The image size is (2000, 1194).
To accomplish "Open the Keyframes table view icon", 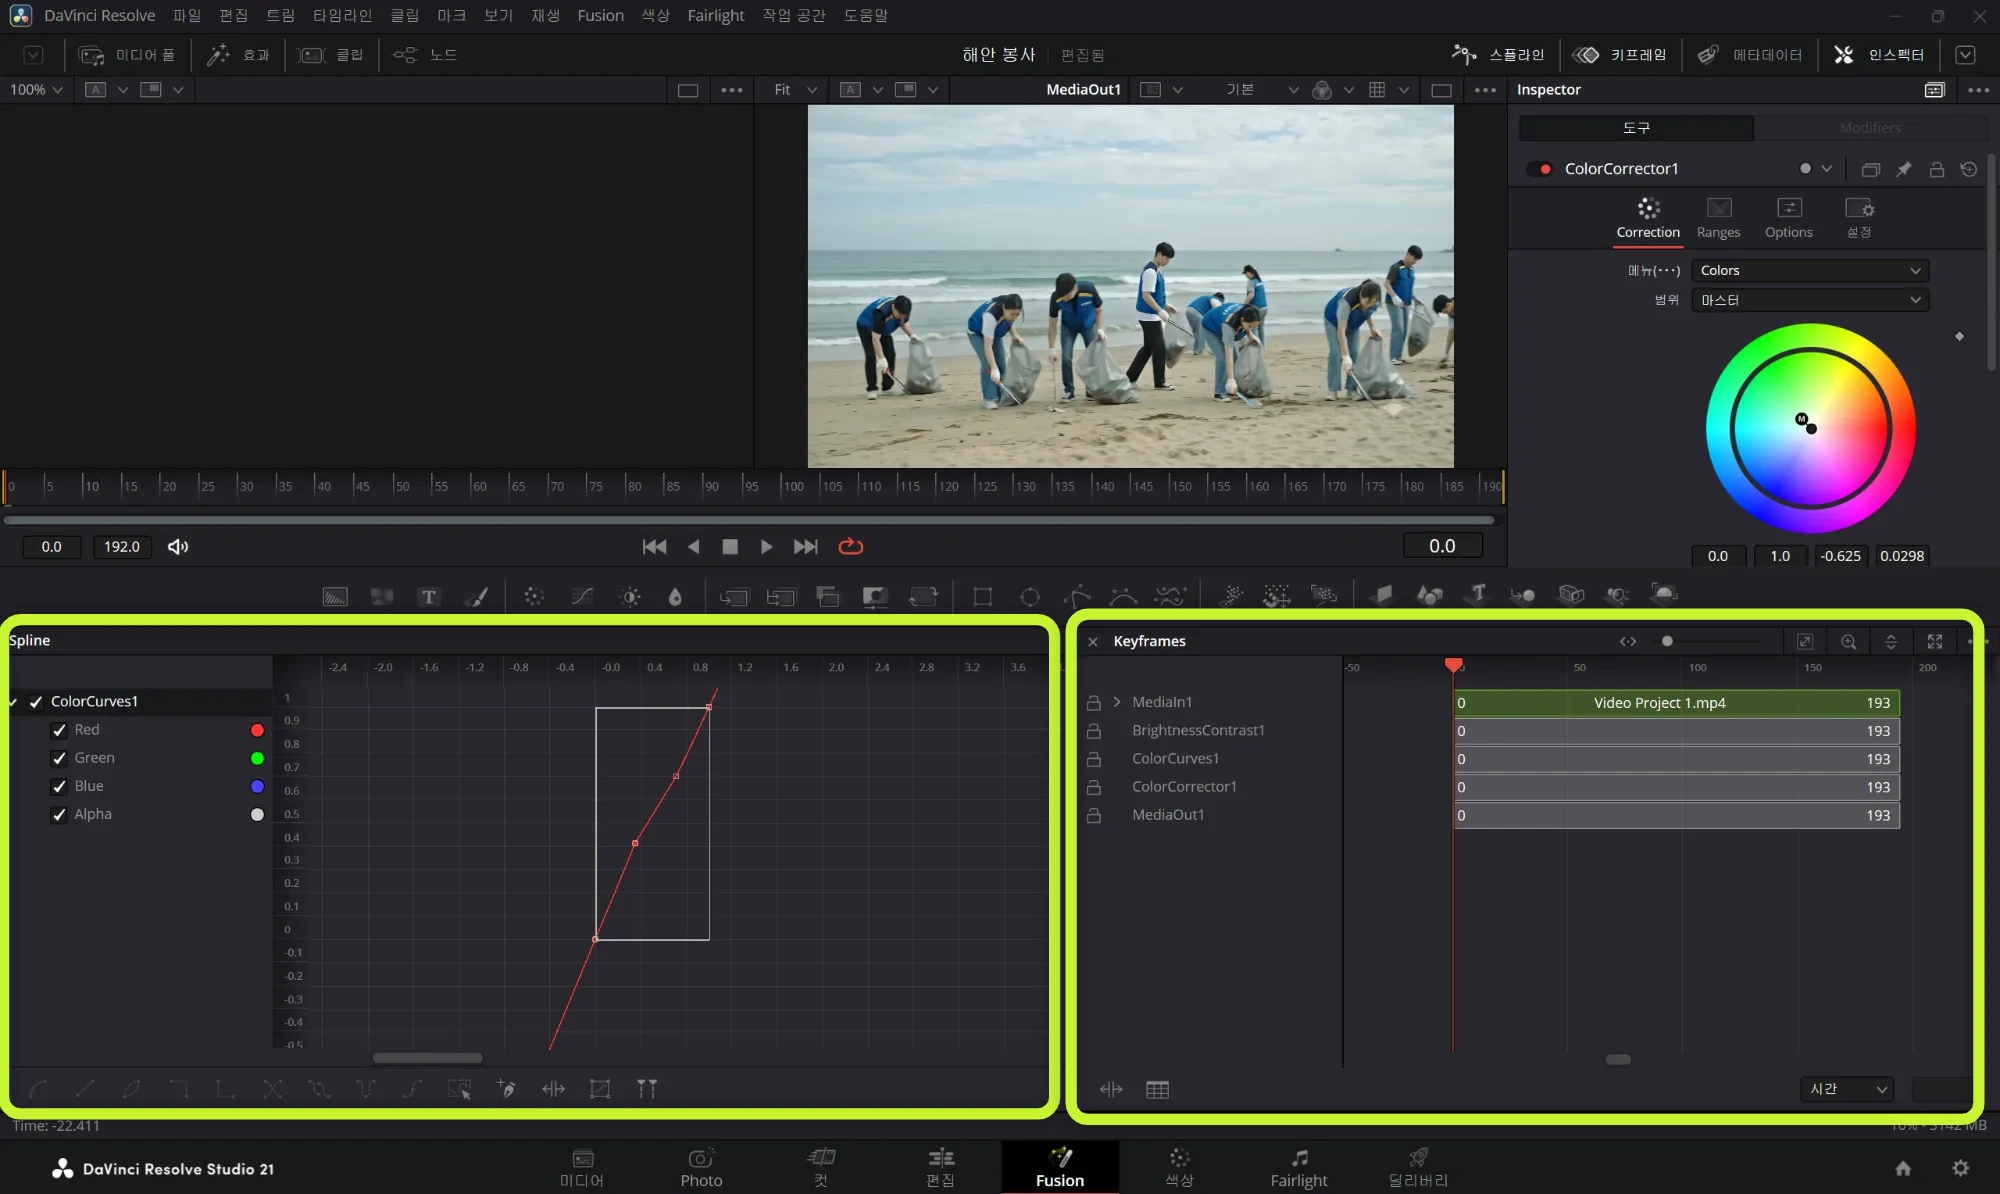I will click(x=1157, y=1090).
